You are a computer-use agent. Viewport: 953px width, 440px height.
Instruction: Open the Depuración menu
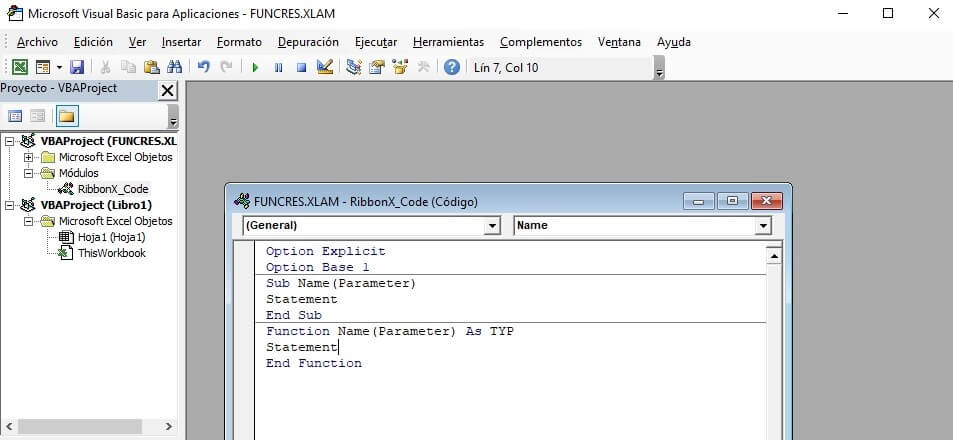308,42
